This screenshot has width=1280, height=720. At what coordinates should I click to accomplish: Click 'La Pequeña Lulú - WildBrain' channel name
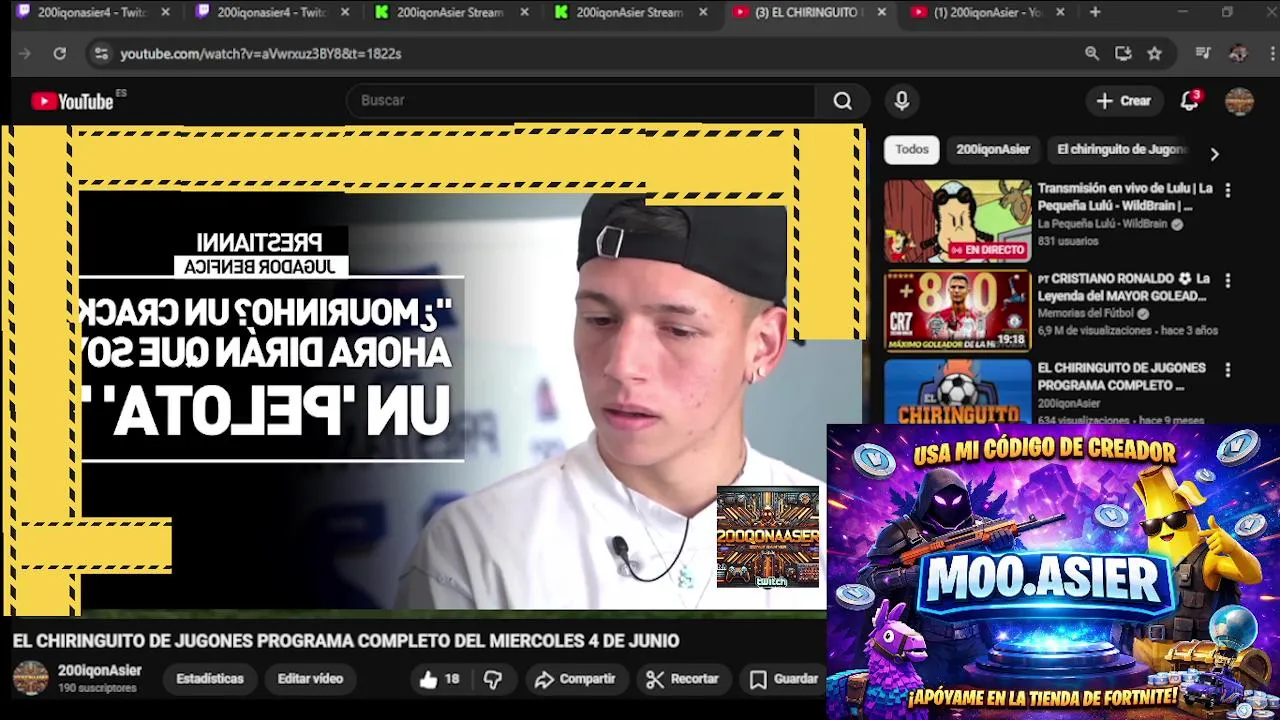[1102, 224]
